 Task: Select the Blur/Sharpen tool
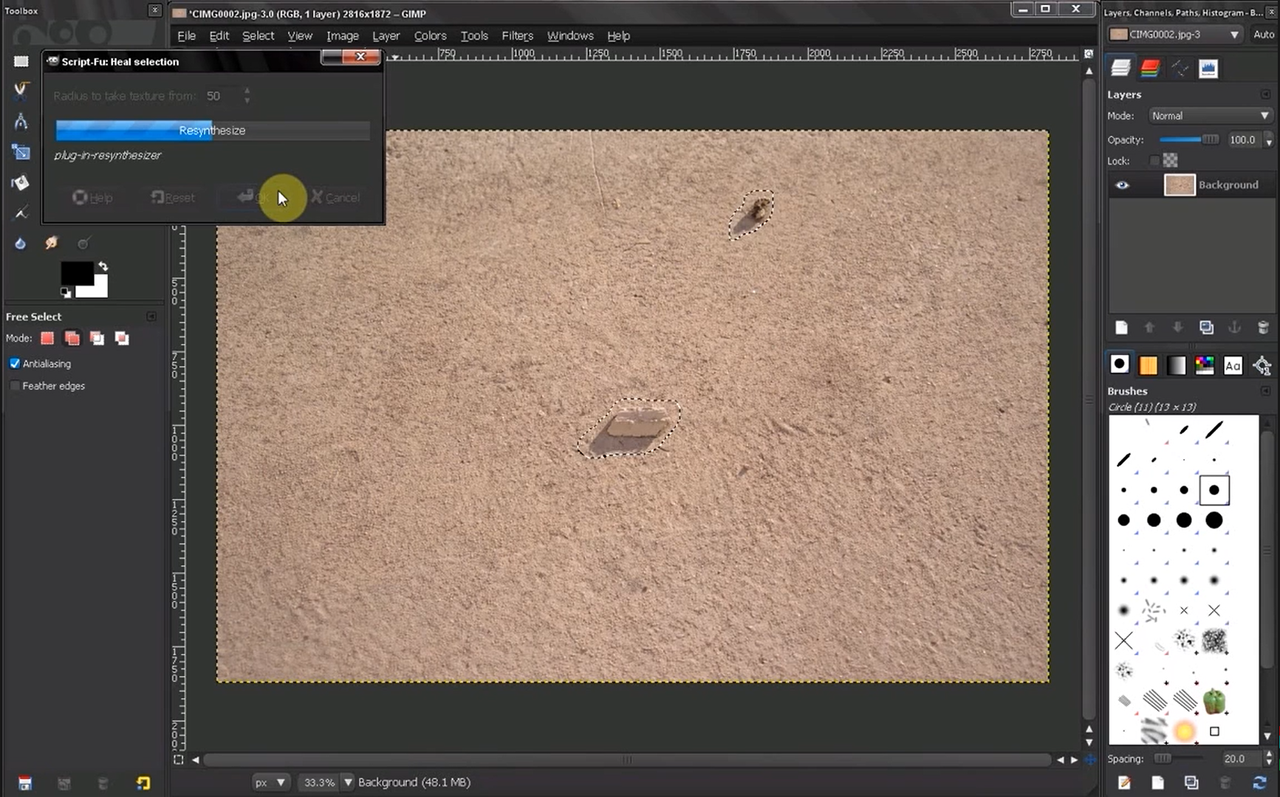(x=20, y=242)
